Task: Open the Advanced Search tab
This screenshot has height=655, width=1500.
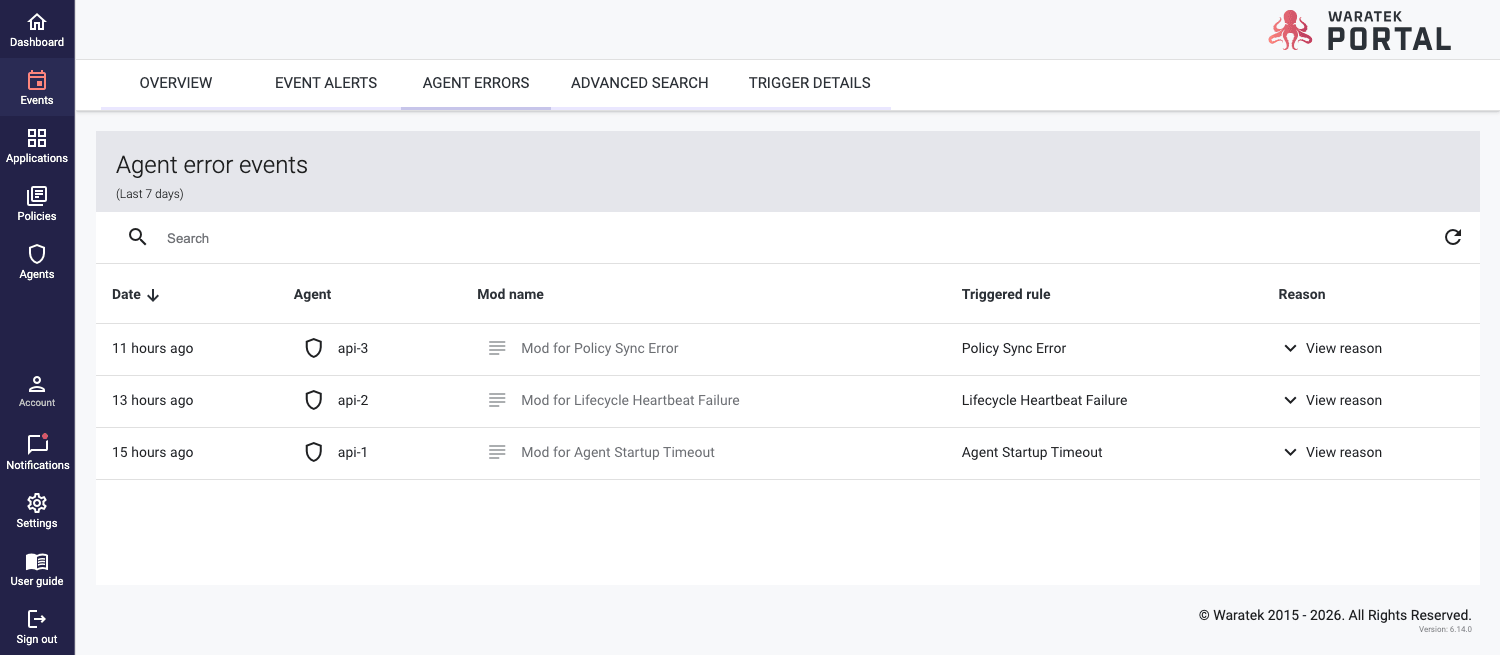Action: tap(640, 83)
